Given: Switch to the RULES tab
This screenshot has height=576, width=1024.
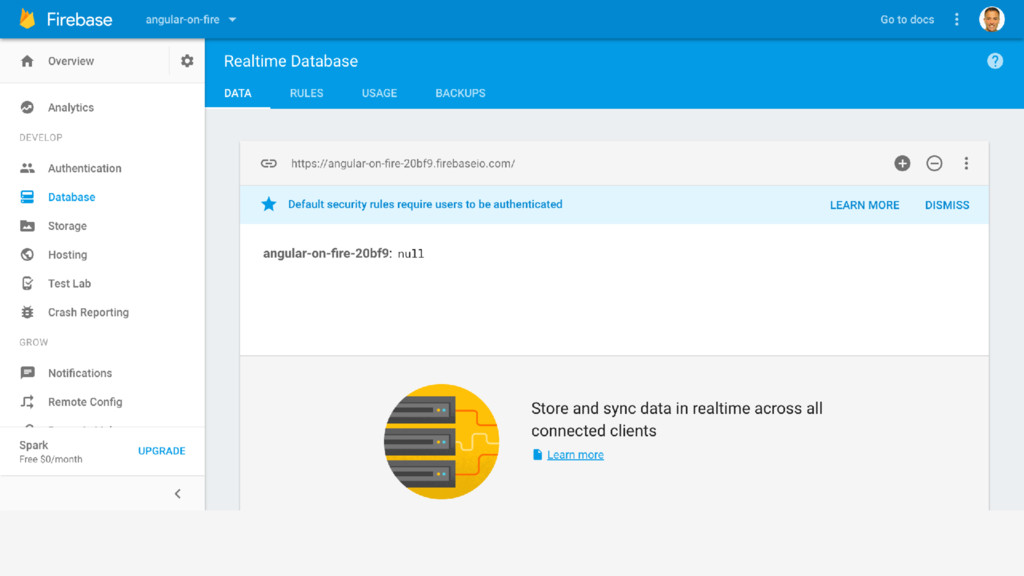Looking at the screenshot, I should 306,93.
